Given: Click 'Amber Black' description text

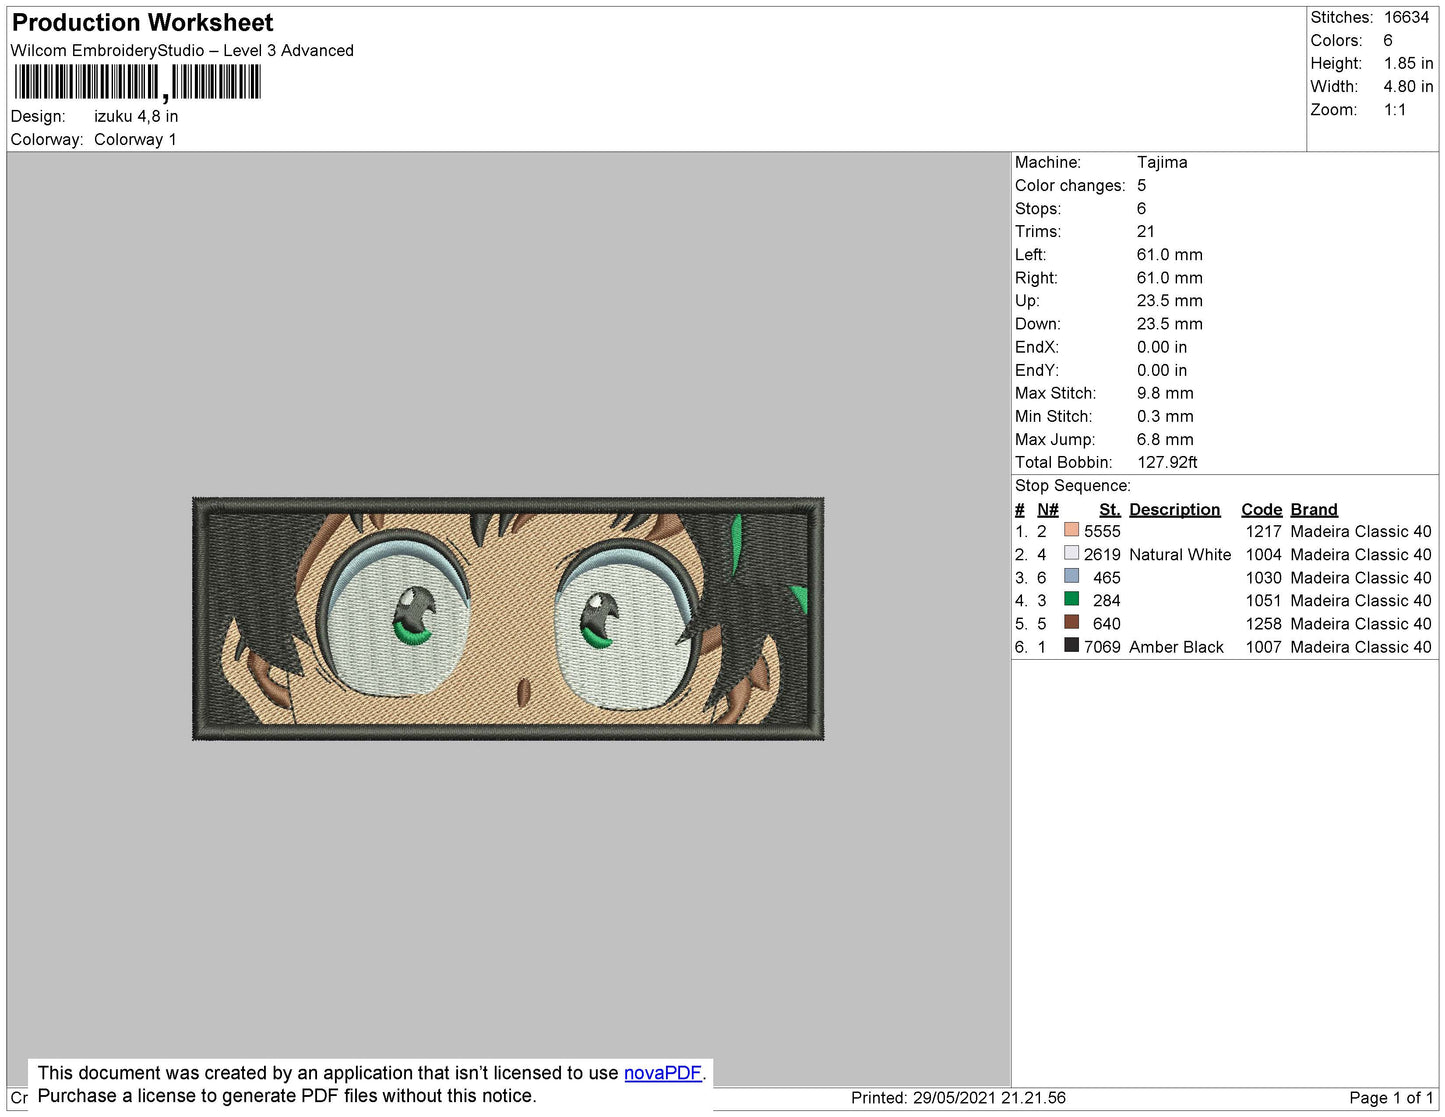Looking at the screenshot, I should 1176,647.
